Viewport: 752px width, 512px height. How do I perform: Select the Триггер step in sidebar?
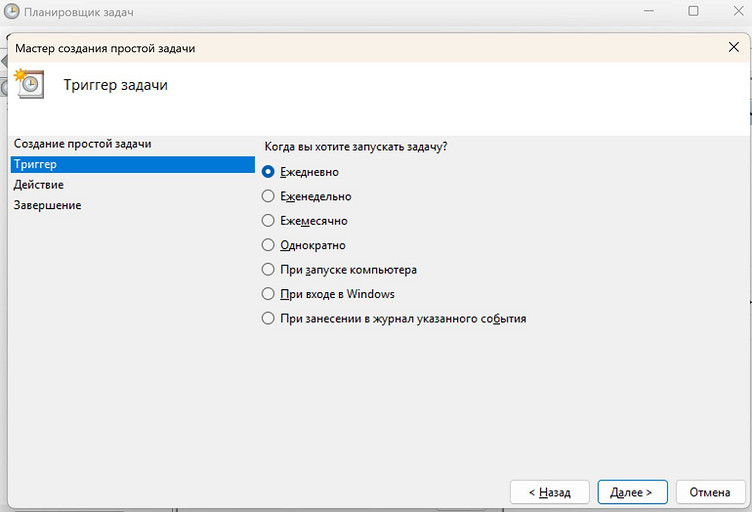click(132, 164)
